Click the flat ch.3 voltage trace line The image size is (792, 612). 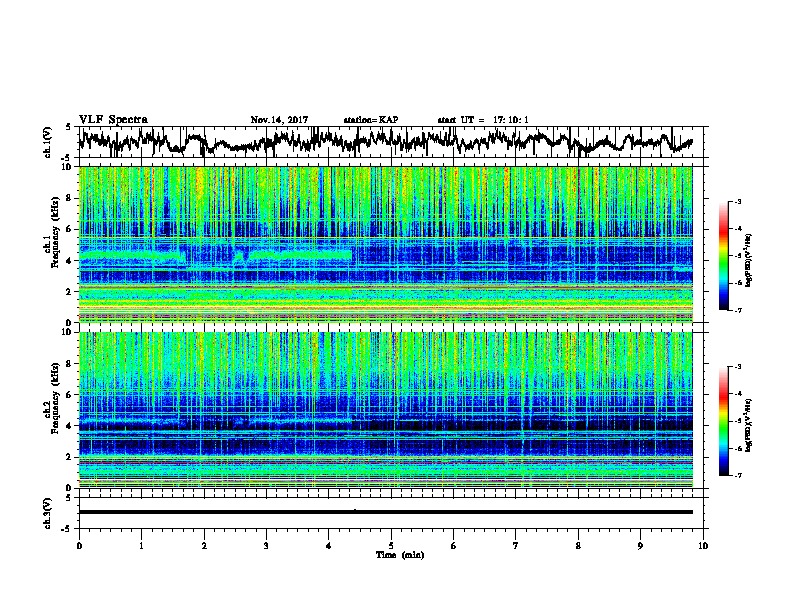(x=386, y=512)
